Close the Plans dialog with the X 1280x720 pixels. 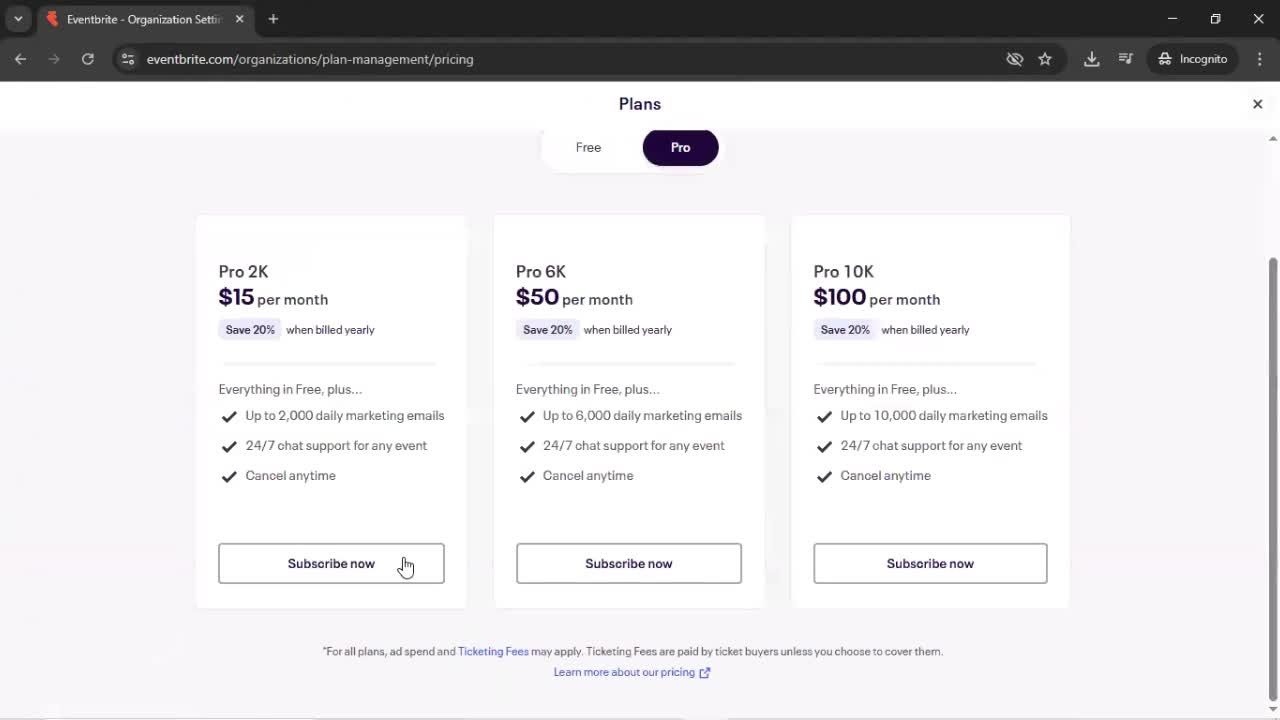click(x=1257, y=103)
